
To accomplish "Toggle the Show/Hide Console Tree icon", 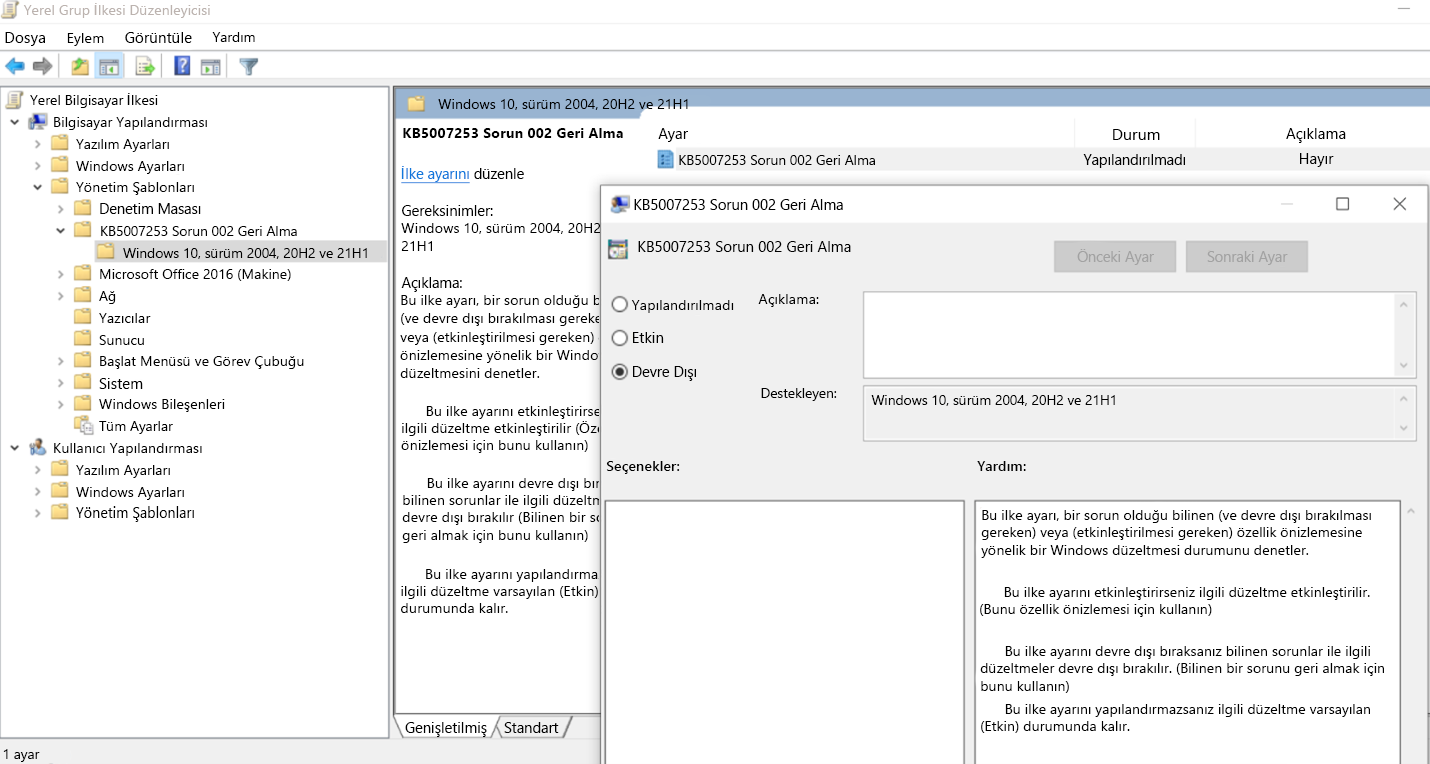I will pos(109,67).
